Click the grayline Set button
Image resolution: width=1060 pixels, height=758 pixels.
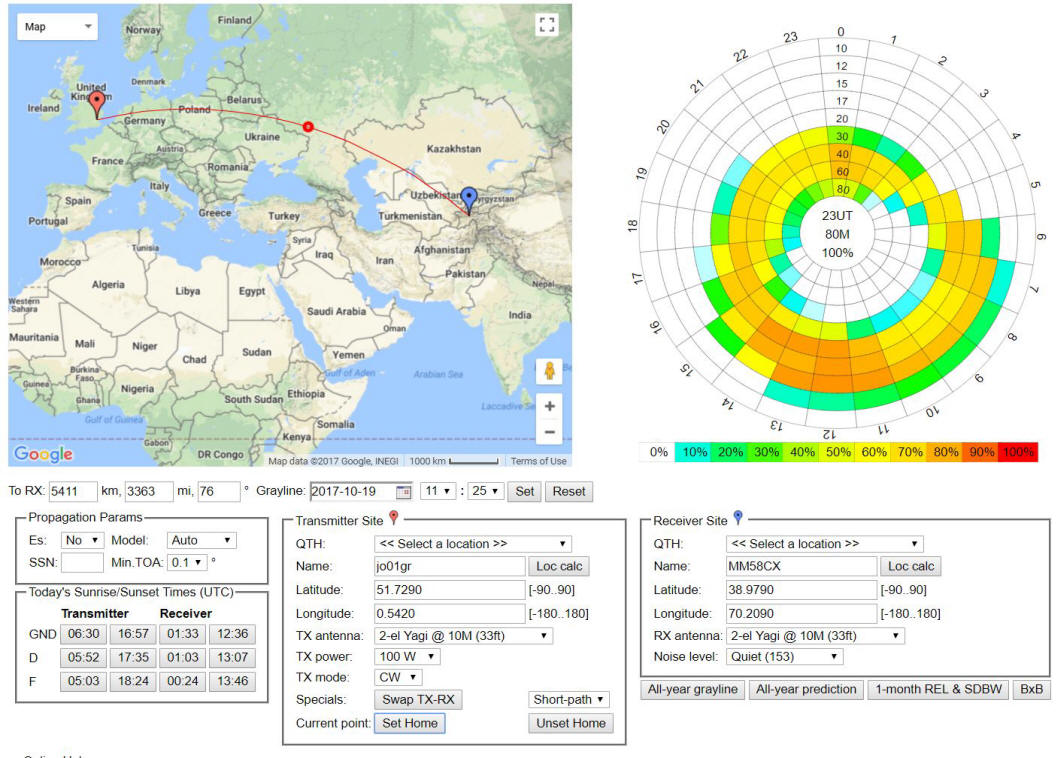(525, 492)
